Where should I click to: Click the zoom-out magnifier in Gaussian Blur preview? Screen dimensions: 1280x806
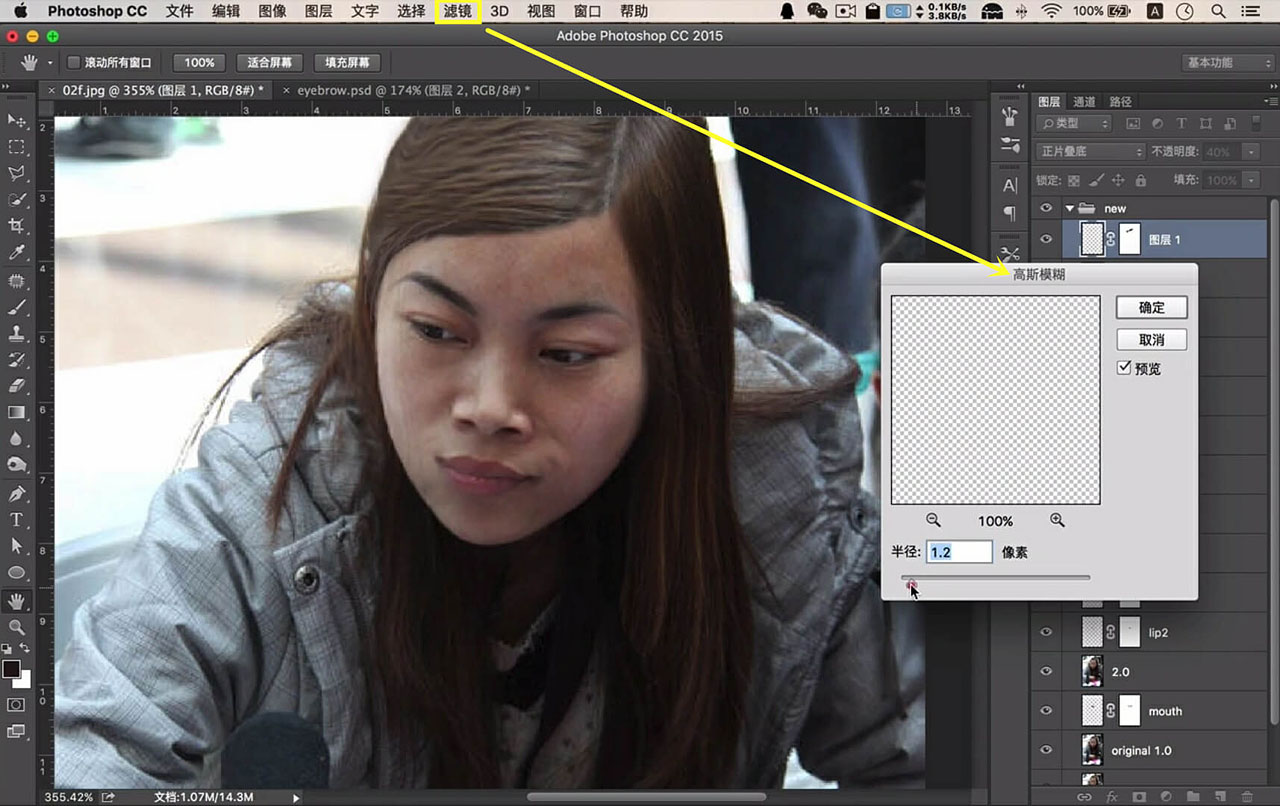933,520
